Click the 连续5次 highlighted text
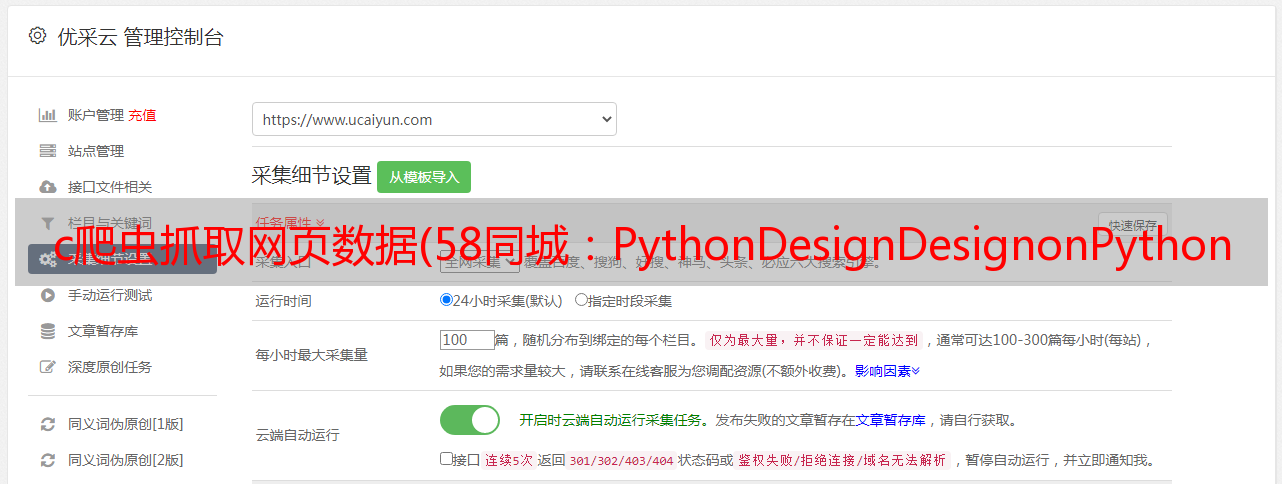1282x484 pixels. (x=508, y=460)
